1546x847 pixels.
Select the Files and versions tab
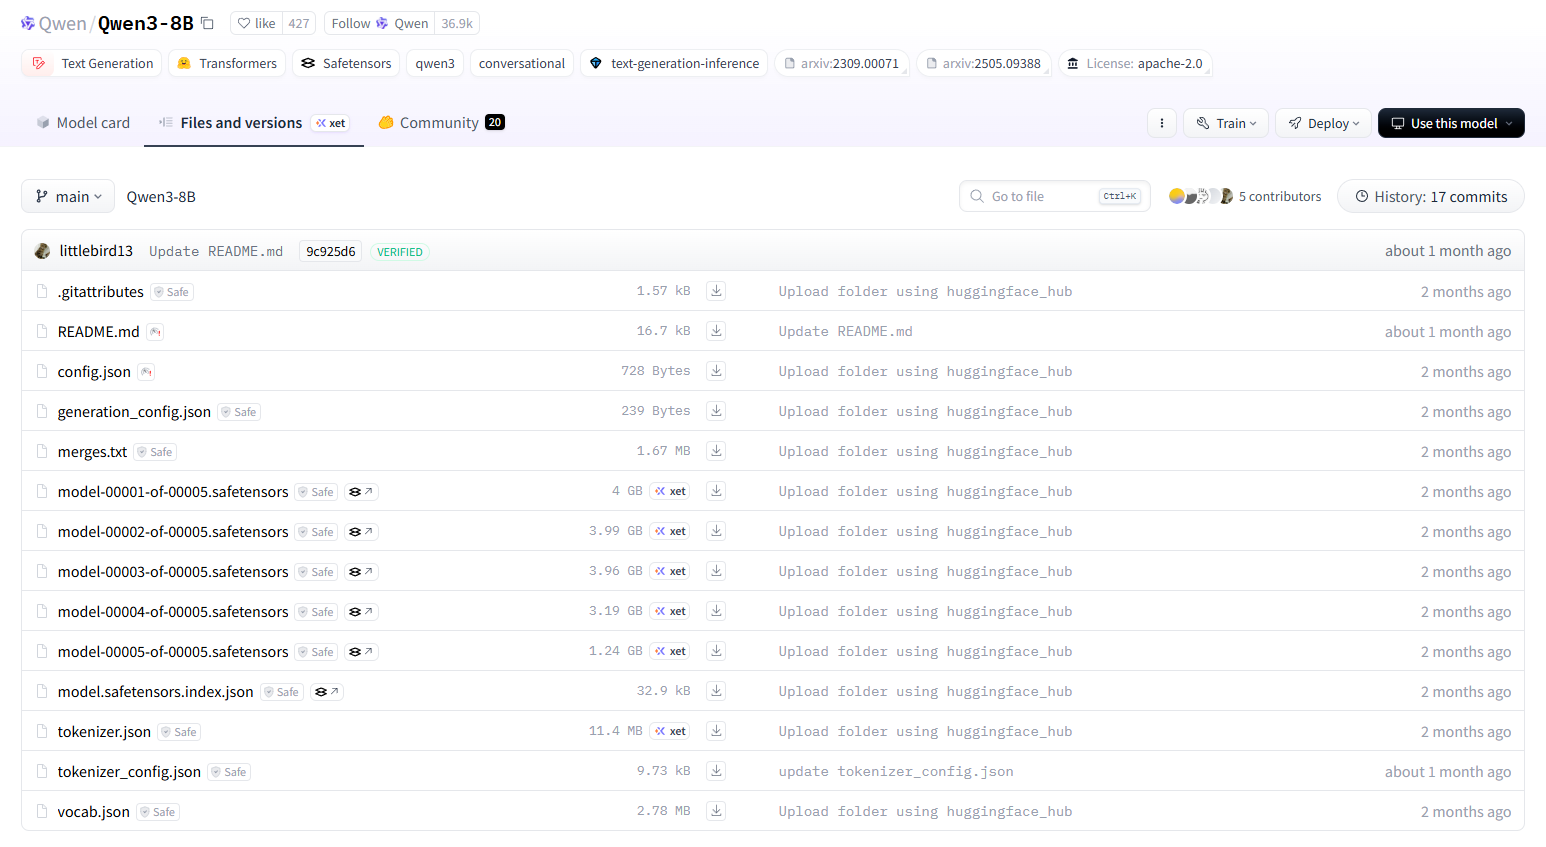pyautogui.click(x=254, y=122)
